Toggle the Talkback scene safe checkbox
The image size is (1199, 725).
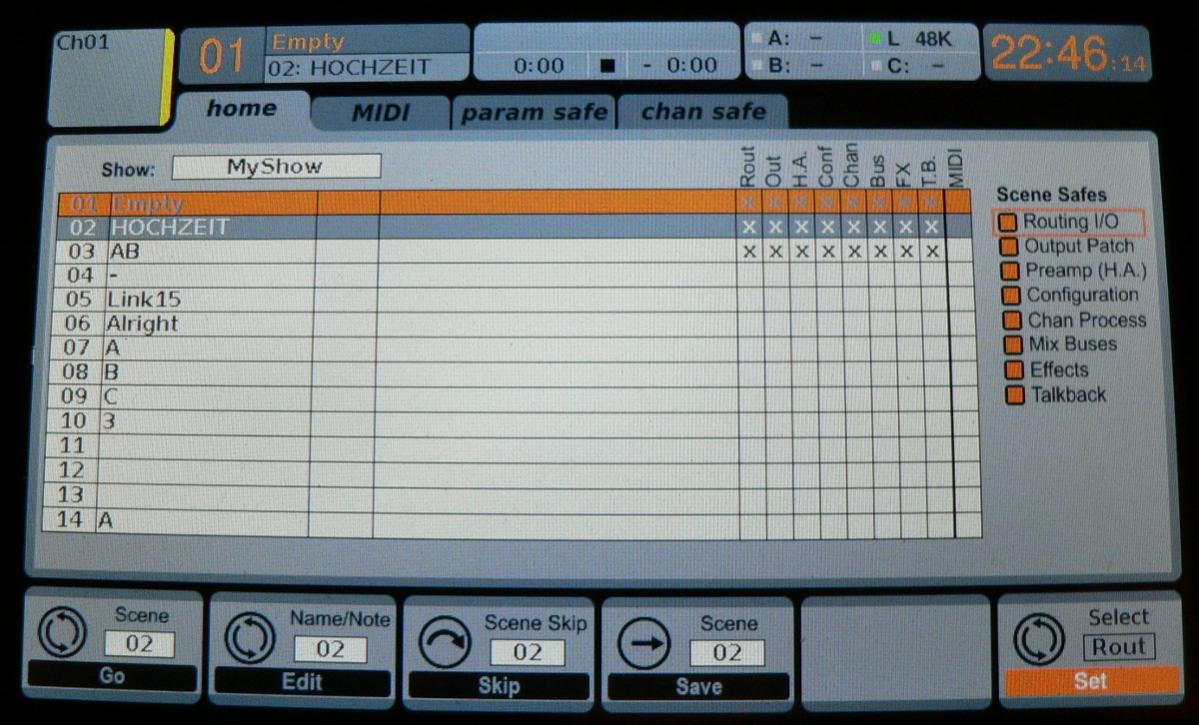click(x=1015, y=395)
